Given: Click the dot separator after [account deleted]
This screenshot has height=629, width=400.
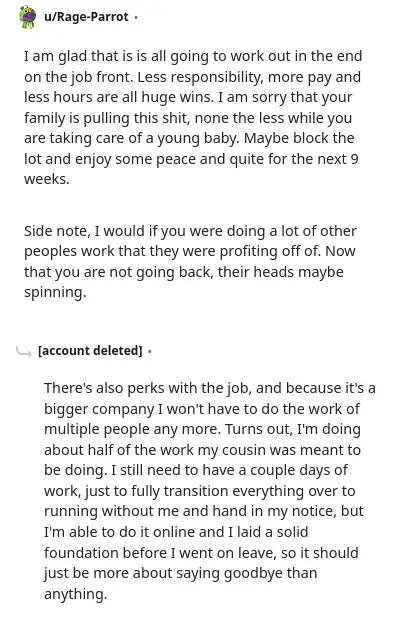Looking at the screenshot, I should coord(150,351).
